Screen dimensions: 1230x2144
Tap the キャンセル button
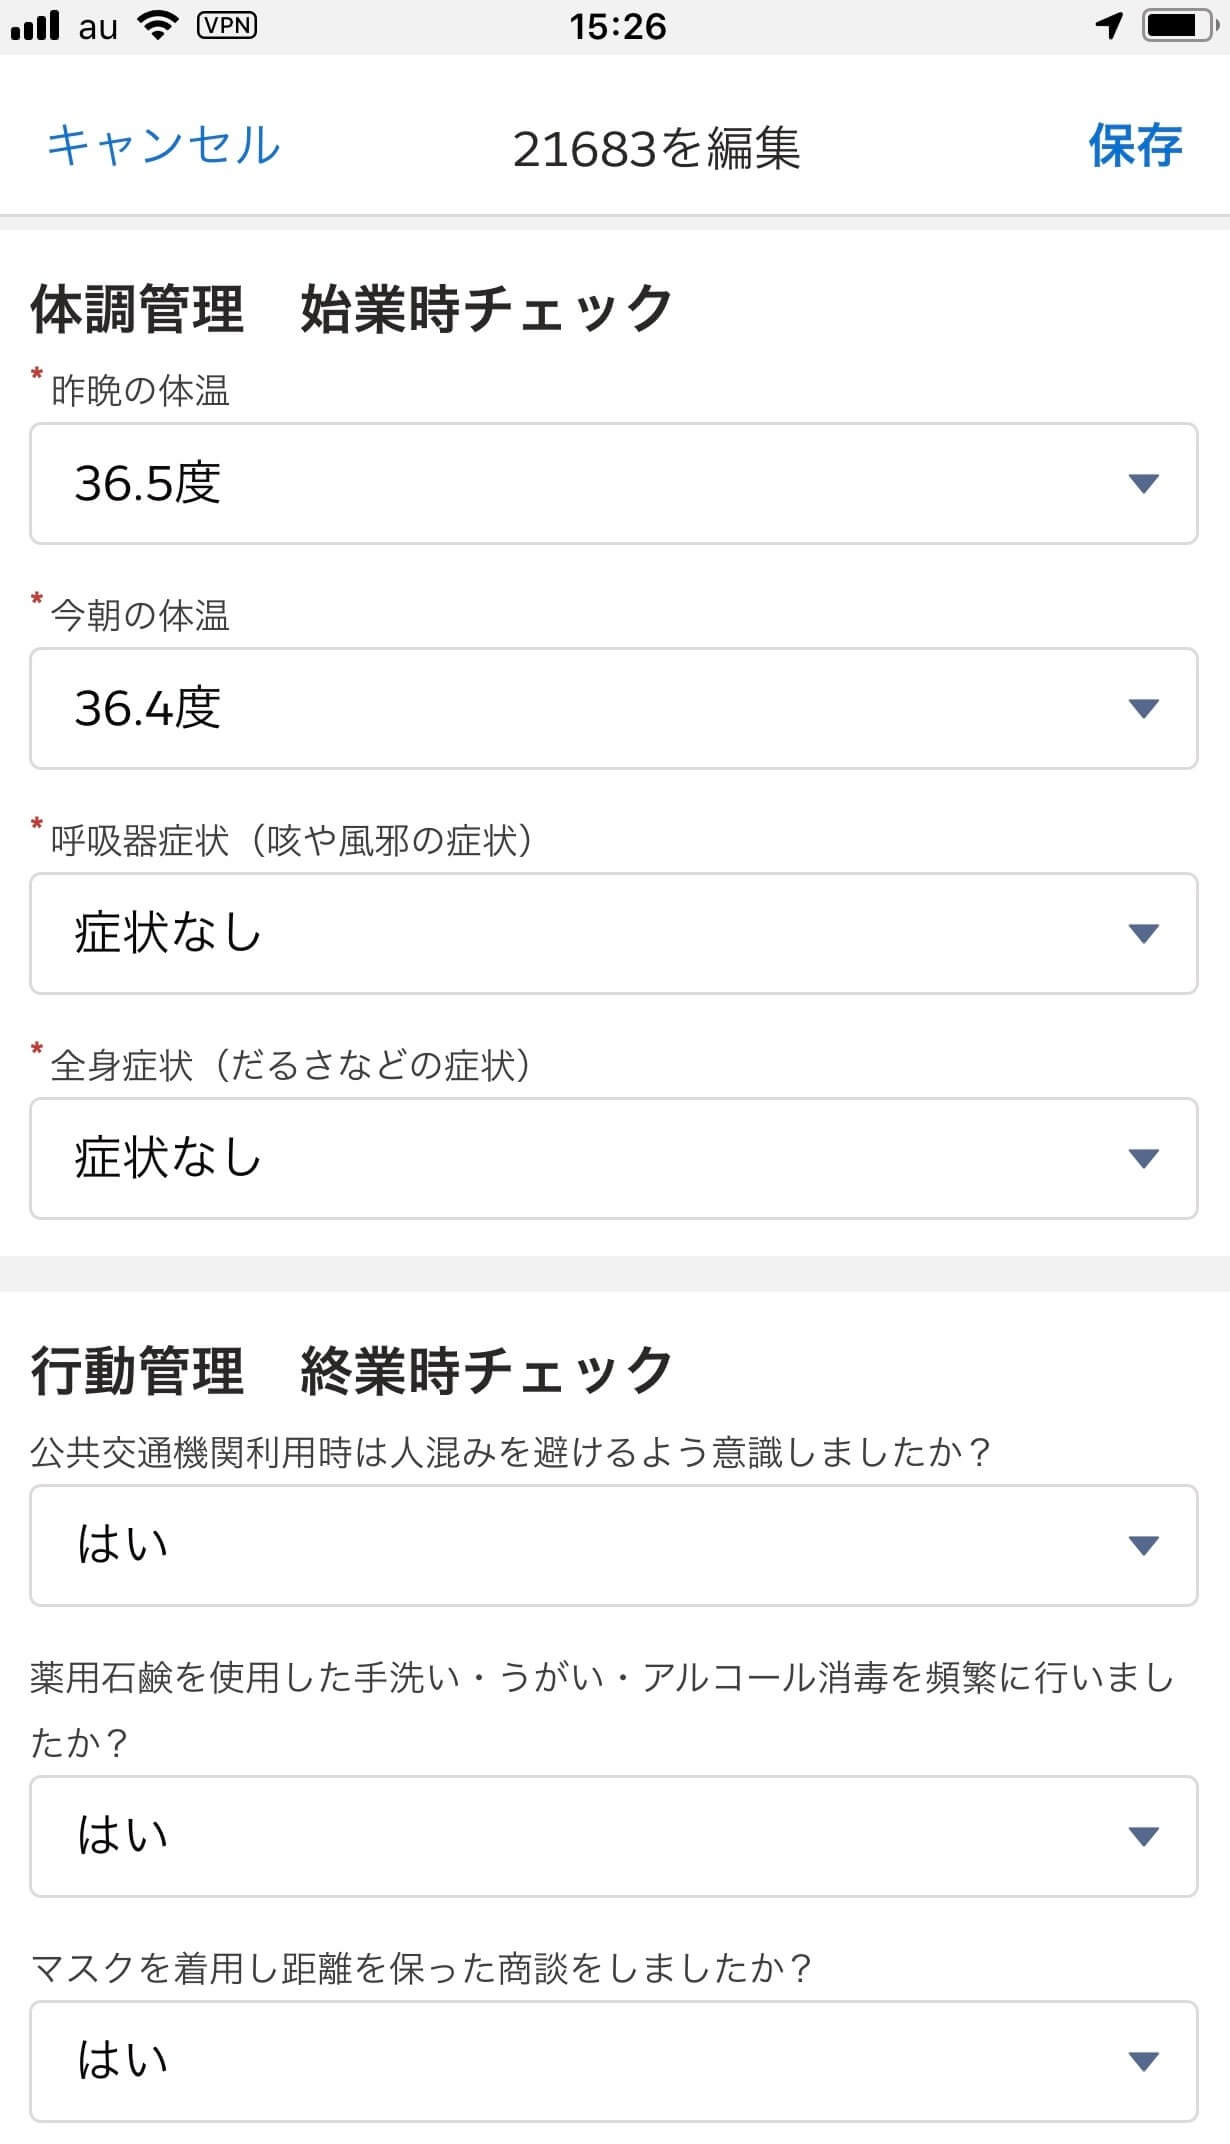coord(164,146)
